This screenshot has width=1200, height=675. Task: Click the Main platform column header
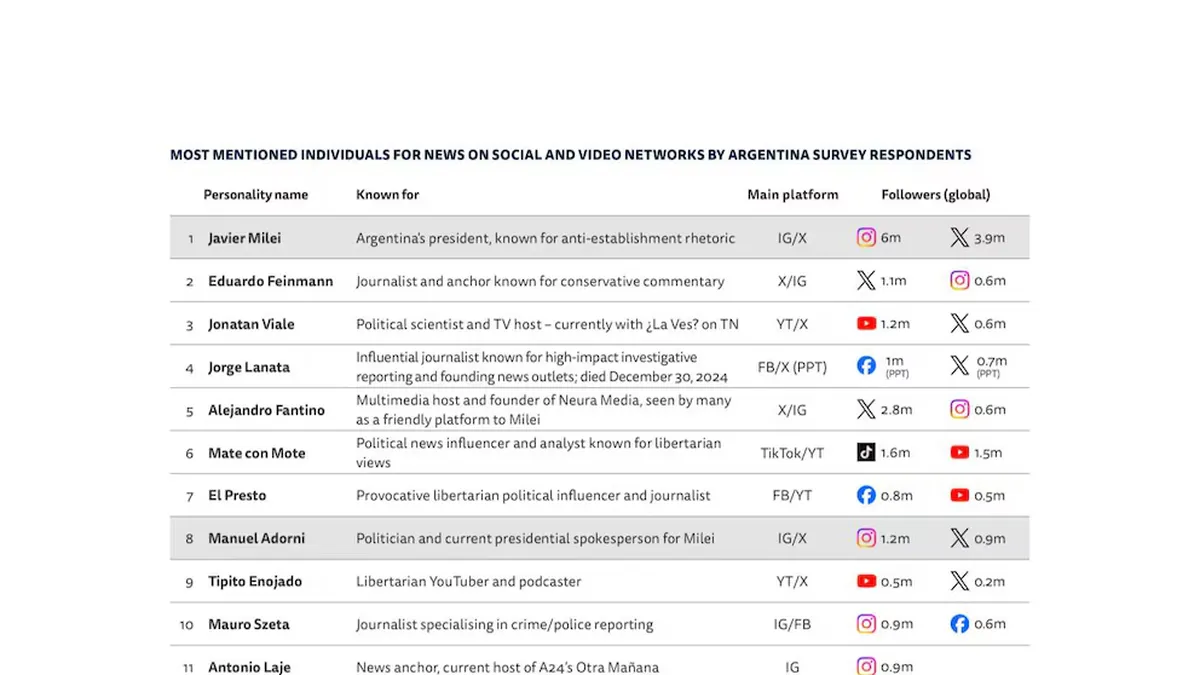click(x=792, y=195)
